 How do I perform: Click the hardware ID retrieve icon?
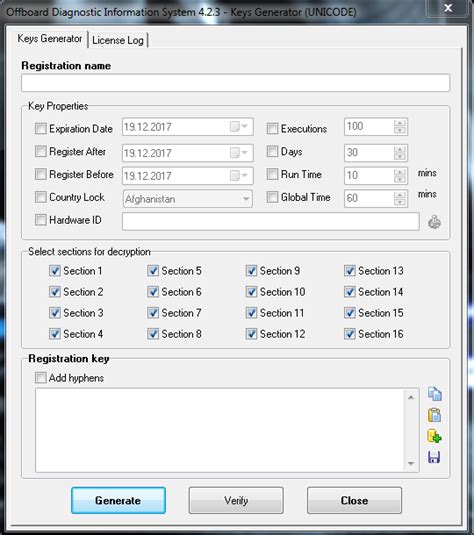click(434, 222)
